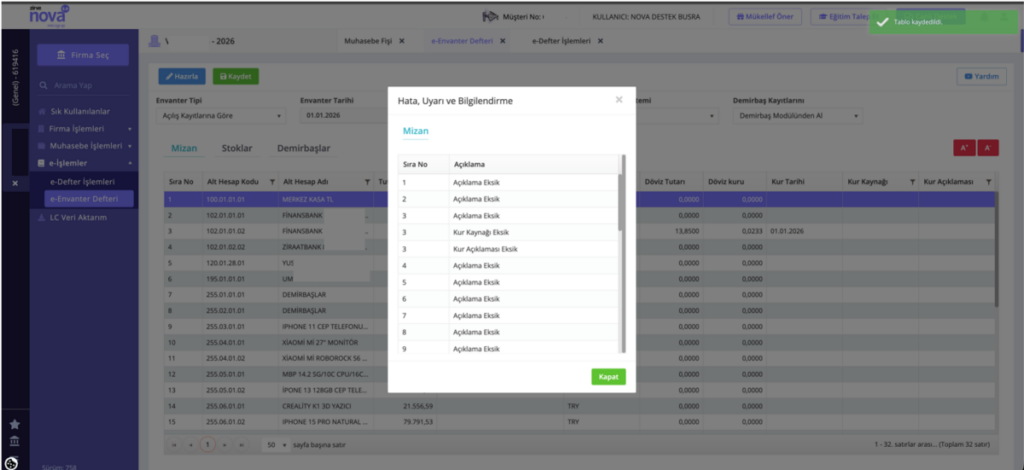Viewport: 1024px width, 470px height.
Task: Switch to the Demirbaşlar tab
Action: pos(304,148)
